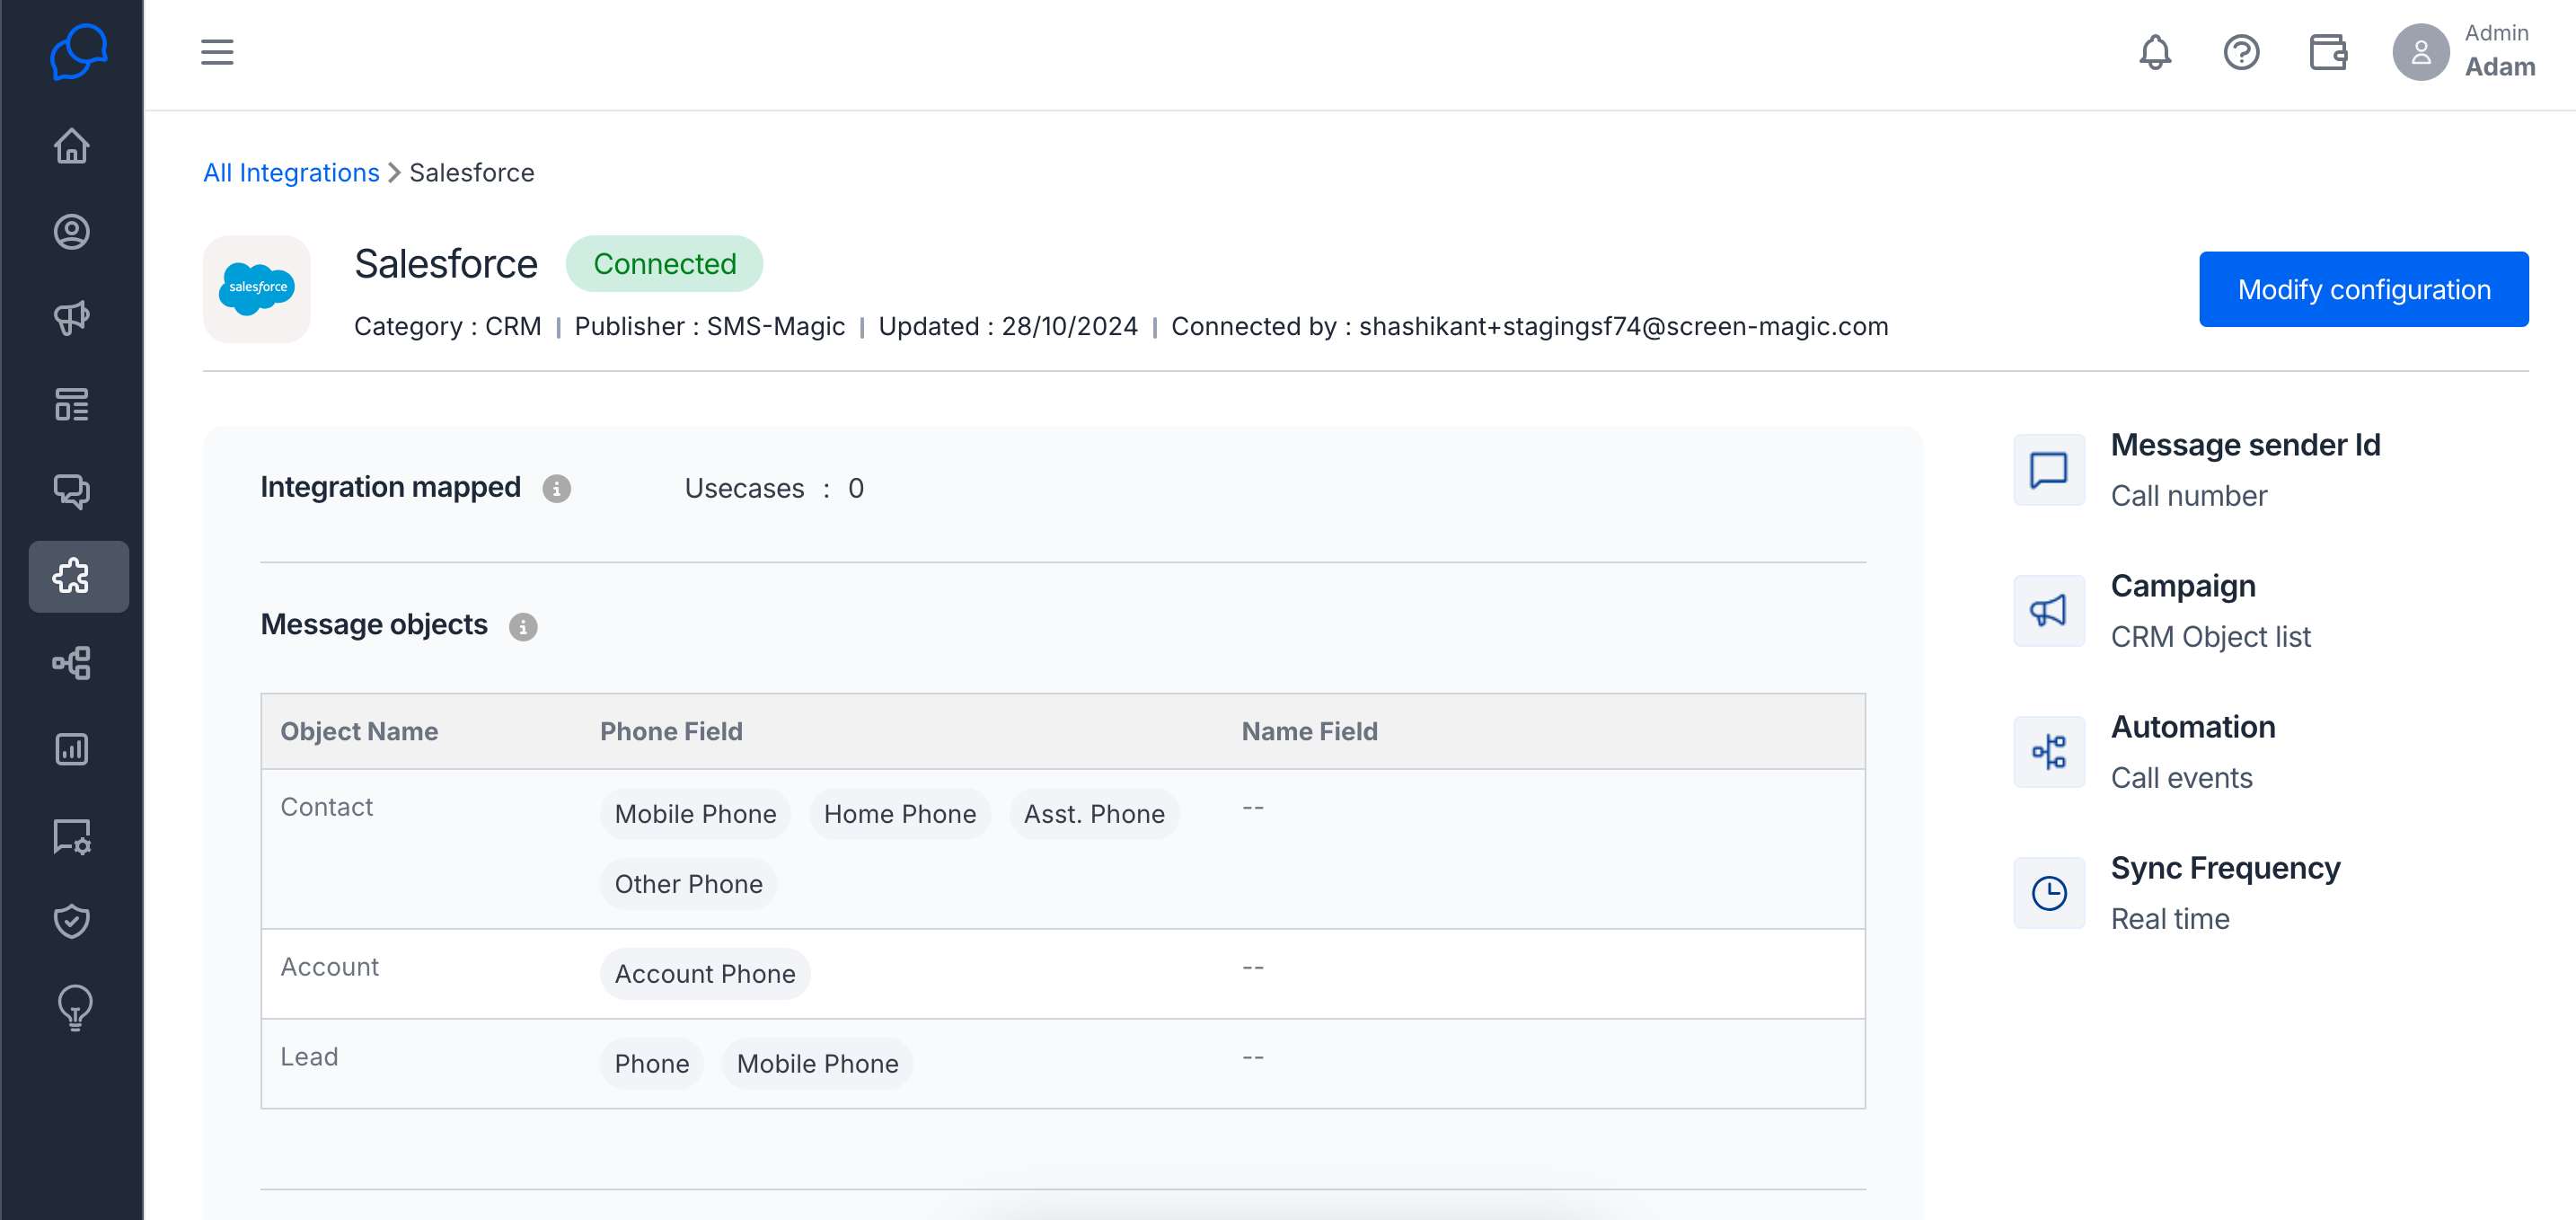This screenshot has height=1220, width=2576.
Task: Click the Object Name column header
Action: [x=359, y=732]
